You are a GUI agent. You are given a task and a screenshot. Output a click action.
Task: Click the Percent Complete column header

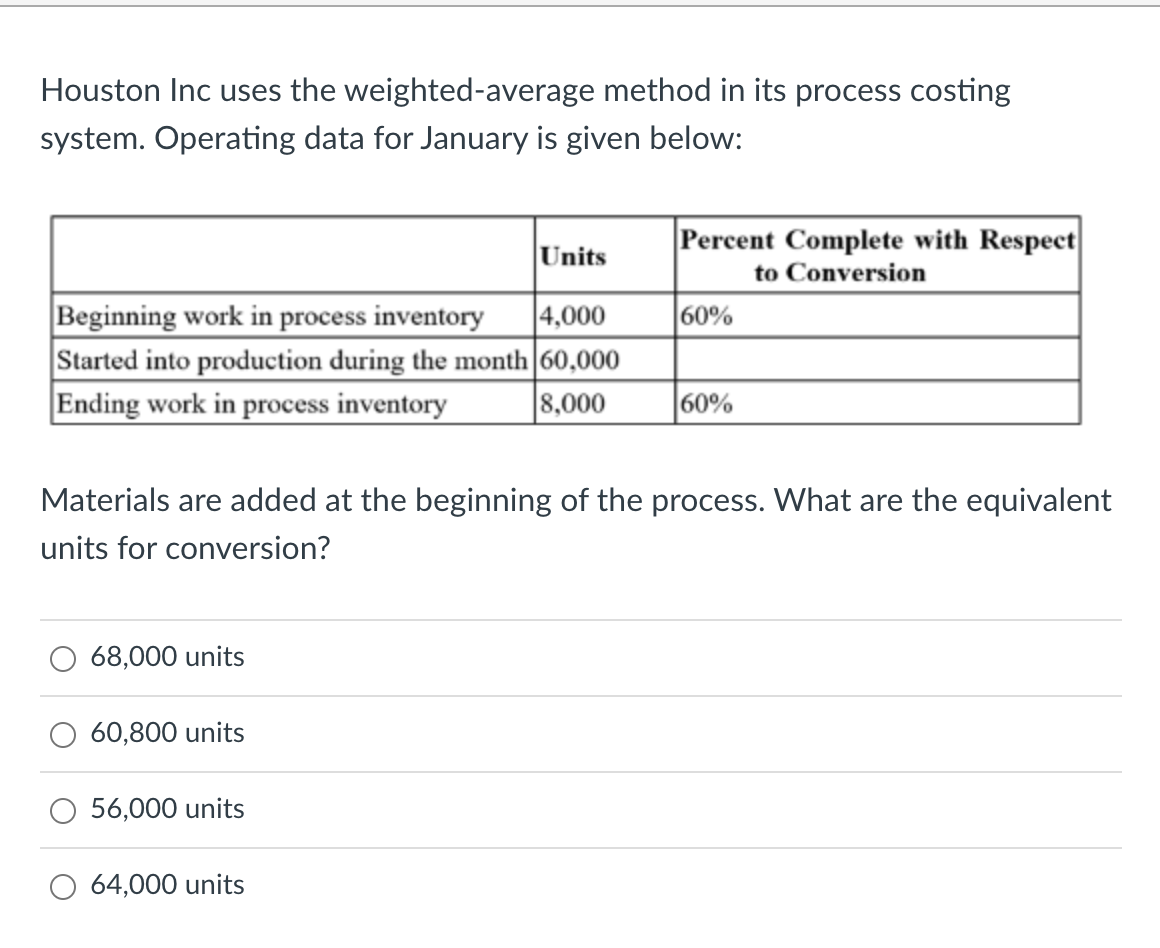click(x=878, y=255)
